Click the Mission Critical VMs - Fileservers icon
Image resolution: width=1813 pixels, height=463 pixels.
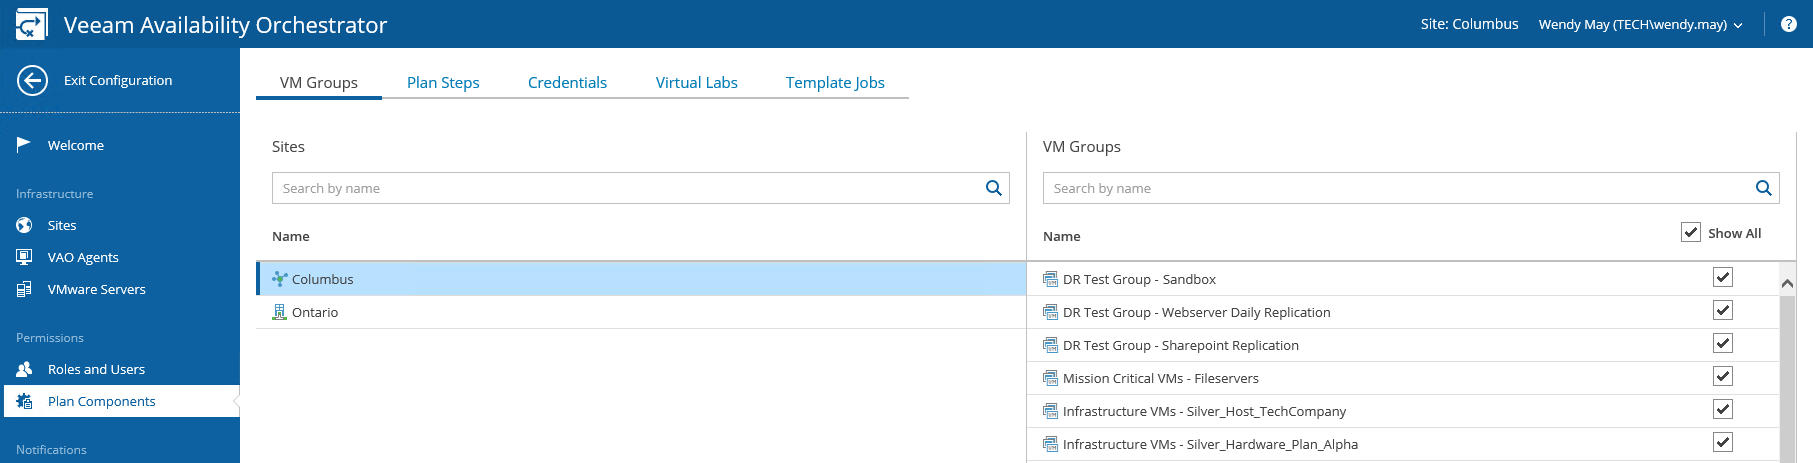[1050, 378]
